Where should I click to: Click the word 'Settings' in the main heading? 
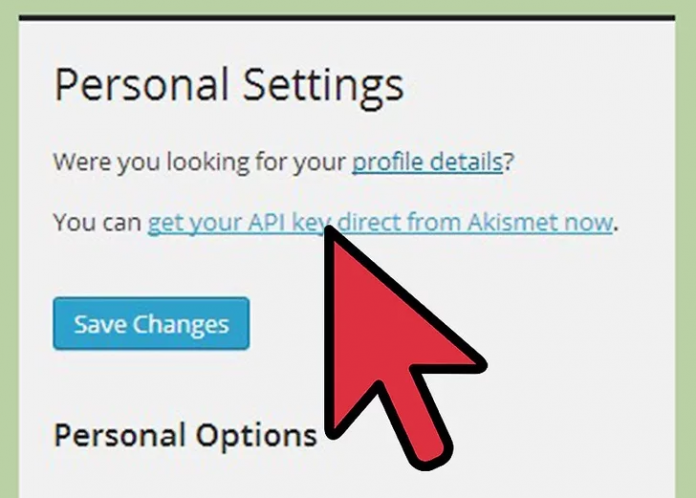coord(324,87)
